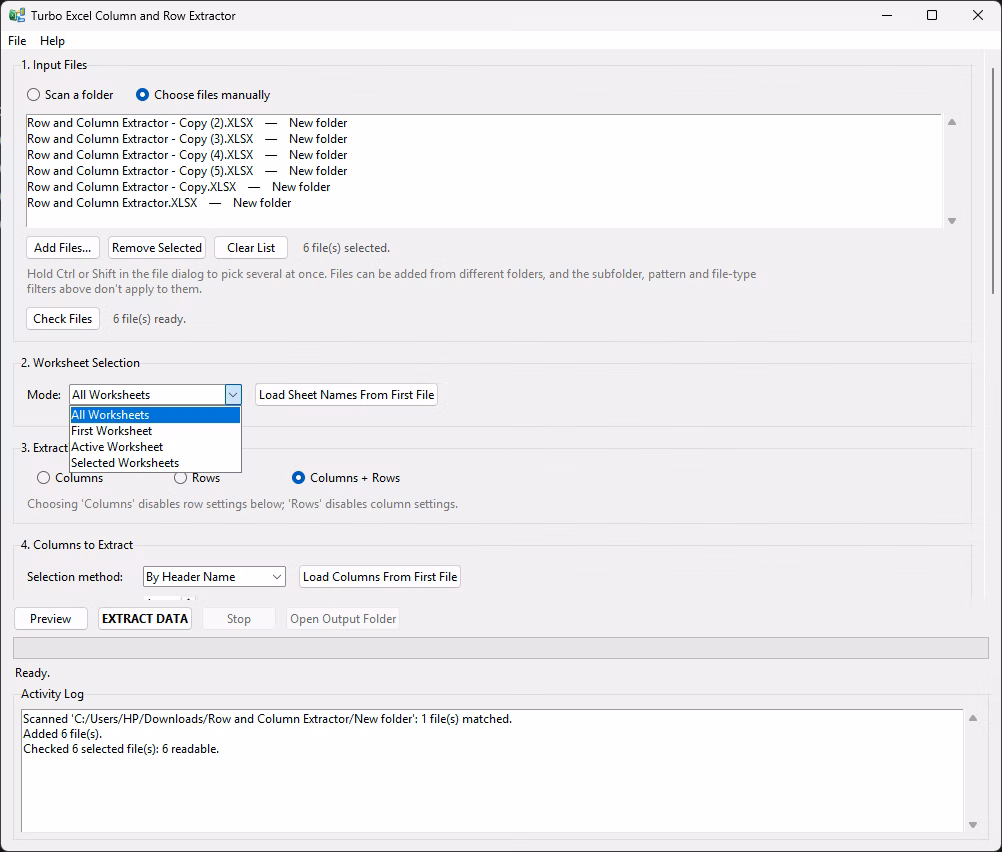The image size is (1002, 852).
Task: Click the 'Ready.' status text
Action: pos(33,673)
